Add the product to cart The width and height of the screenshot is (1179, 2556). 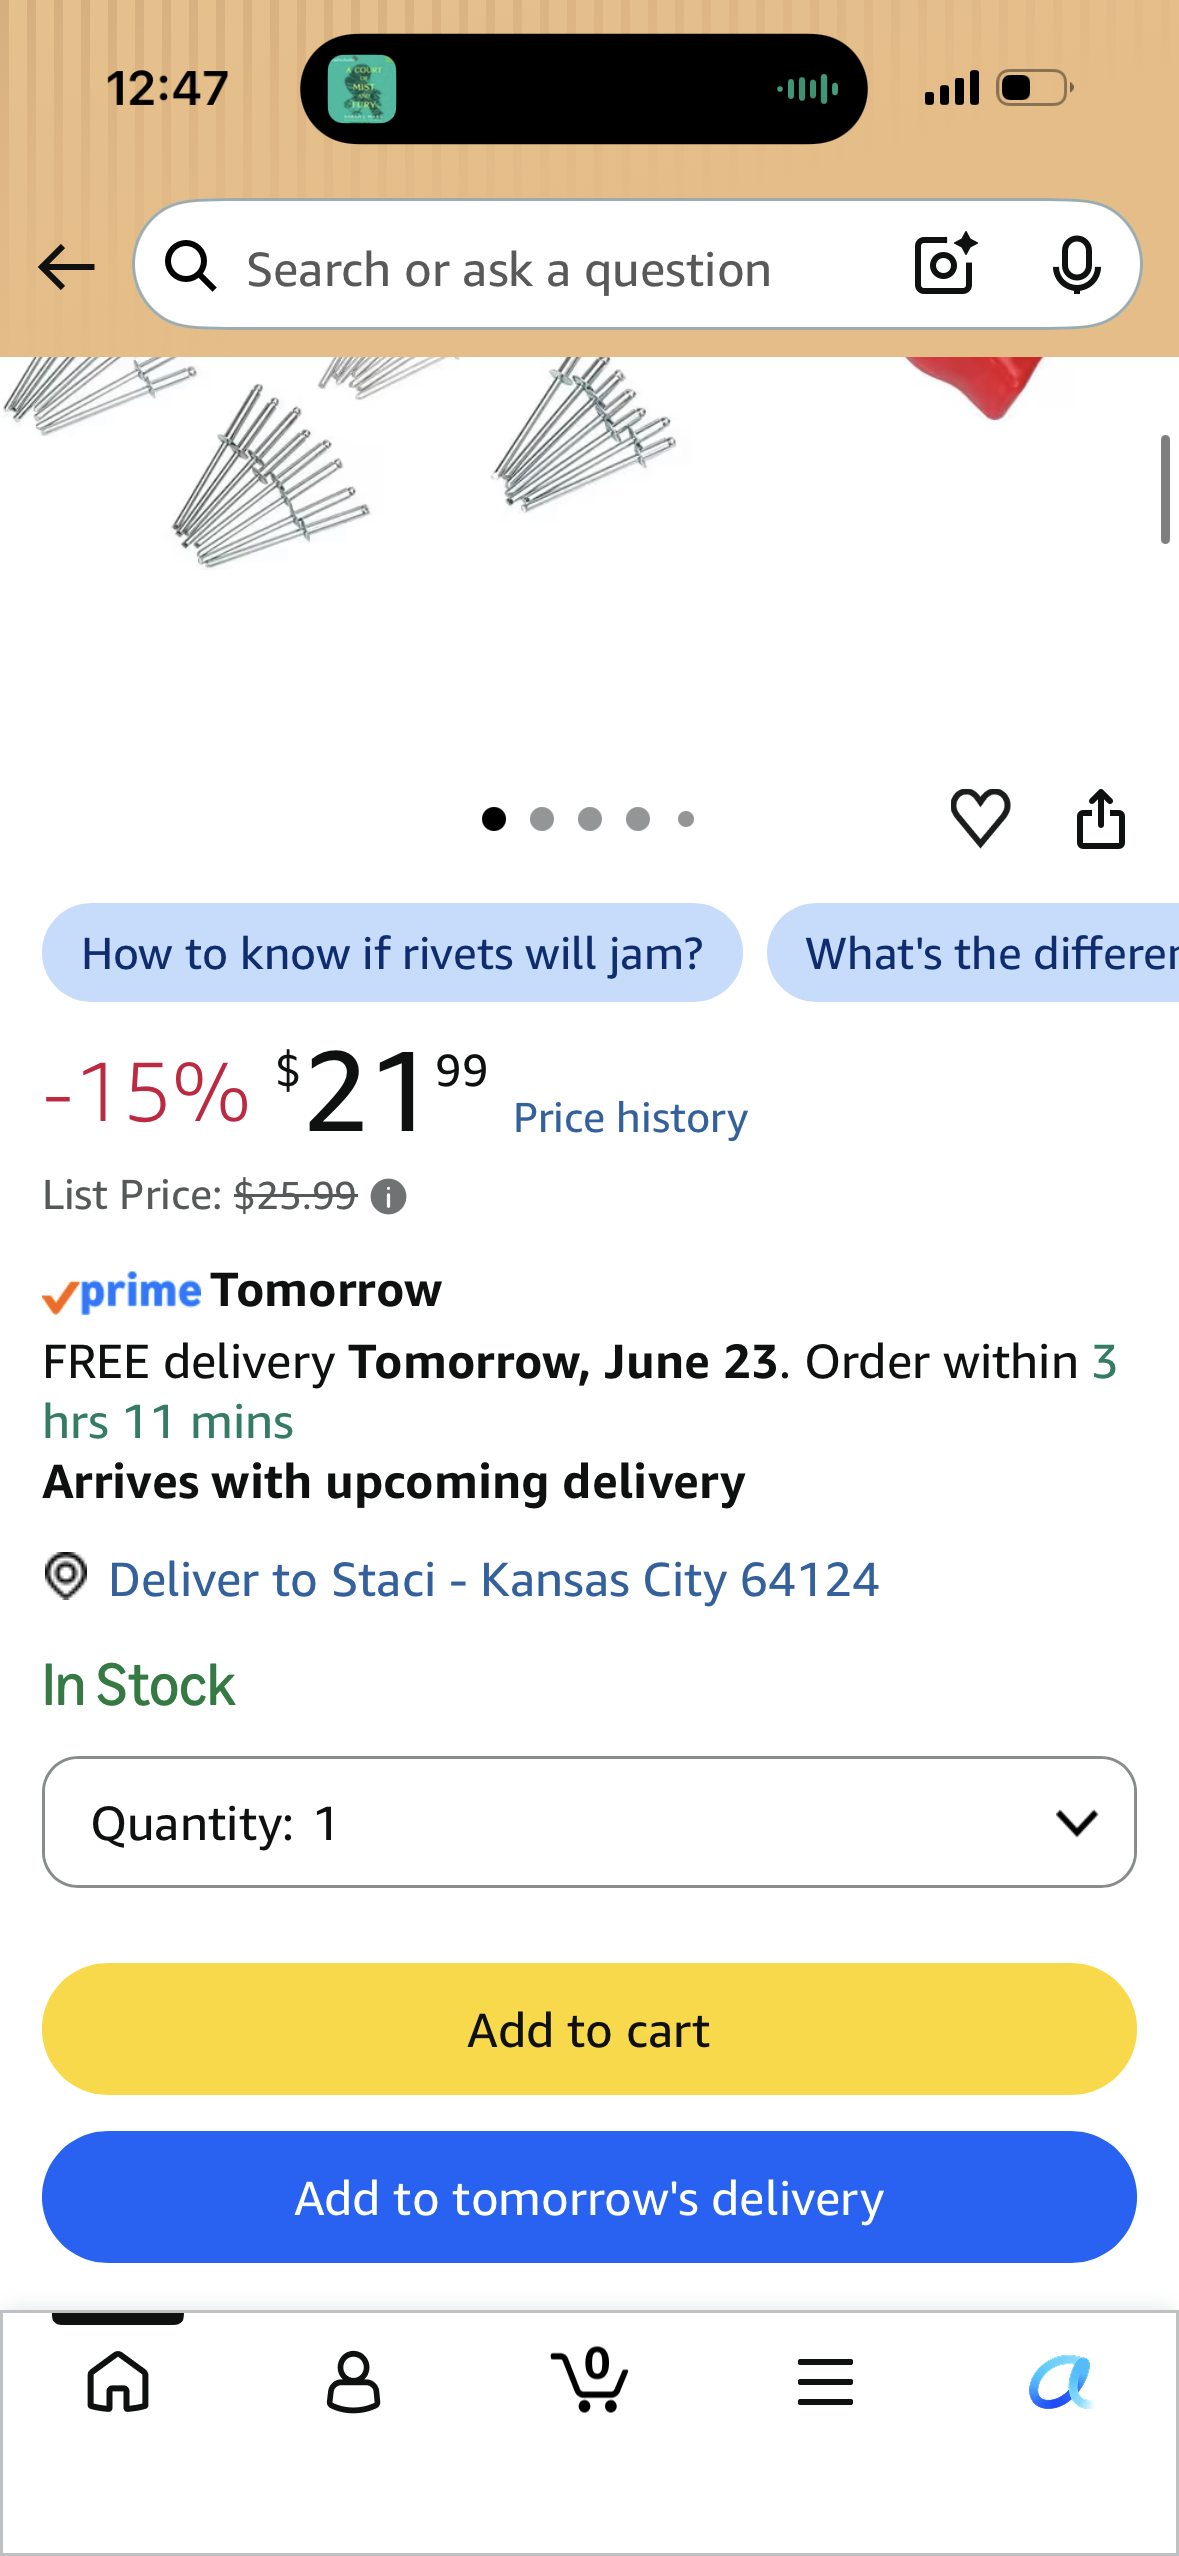pyautogui.click(x=589, y=2029)
